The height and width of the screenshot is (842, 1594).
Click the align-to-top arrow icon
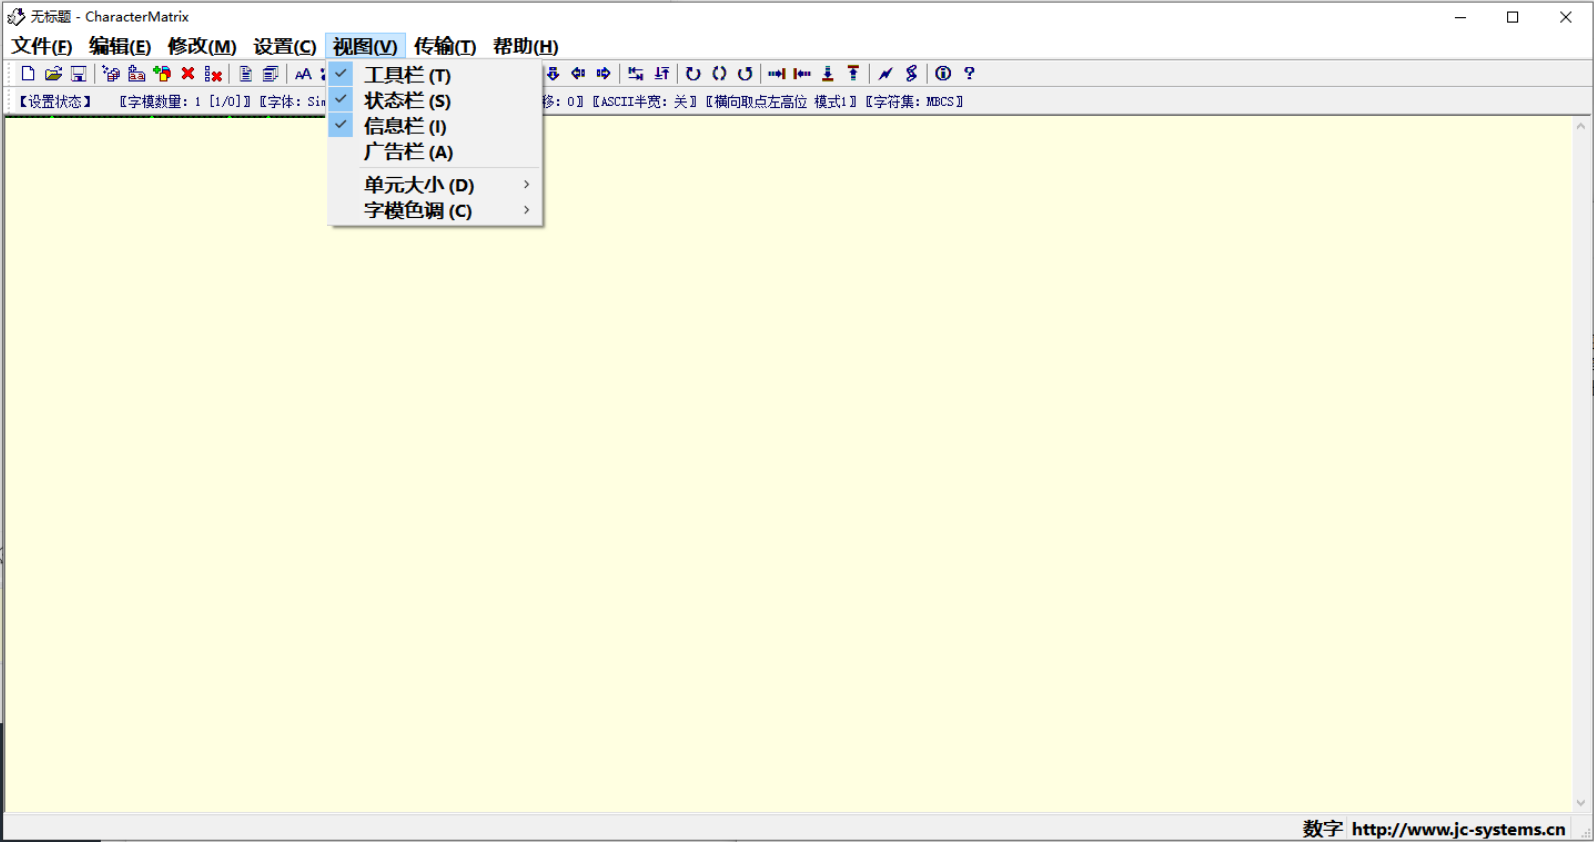click(x=853, y=74)
